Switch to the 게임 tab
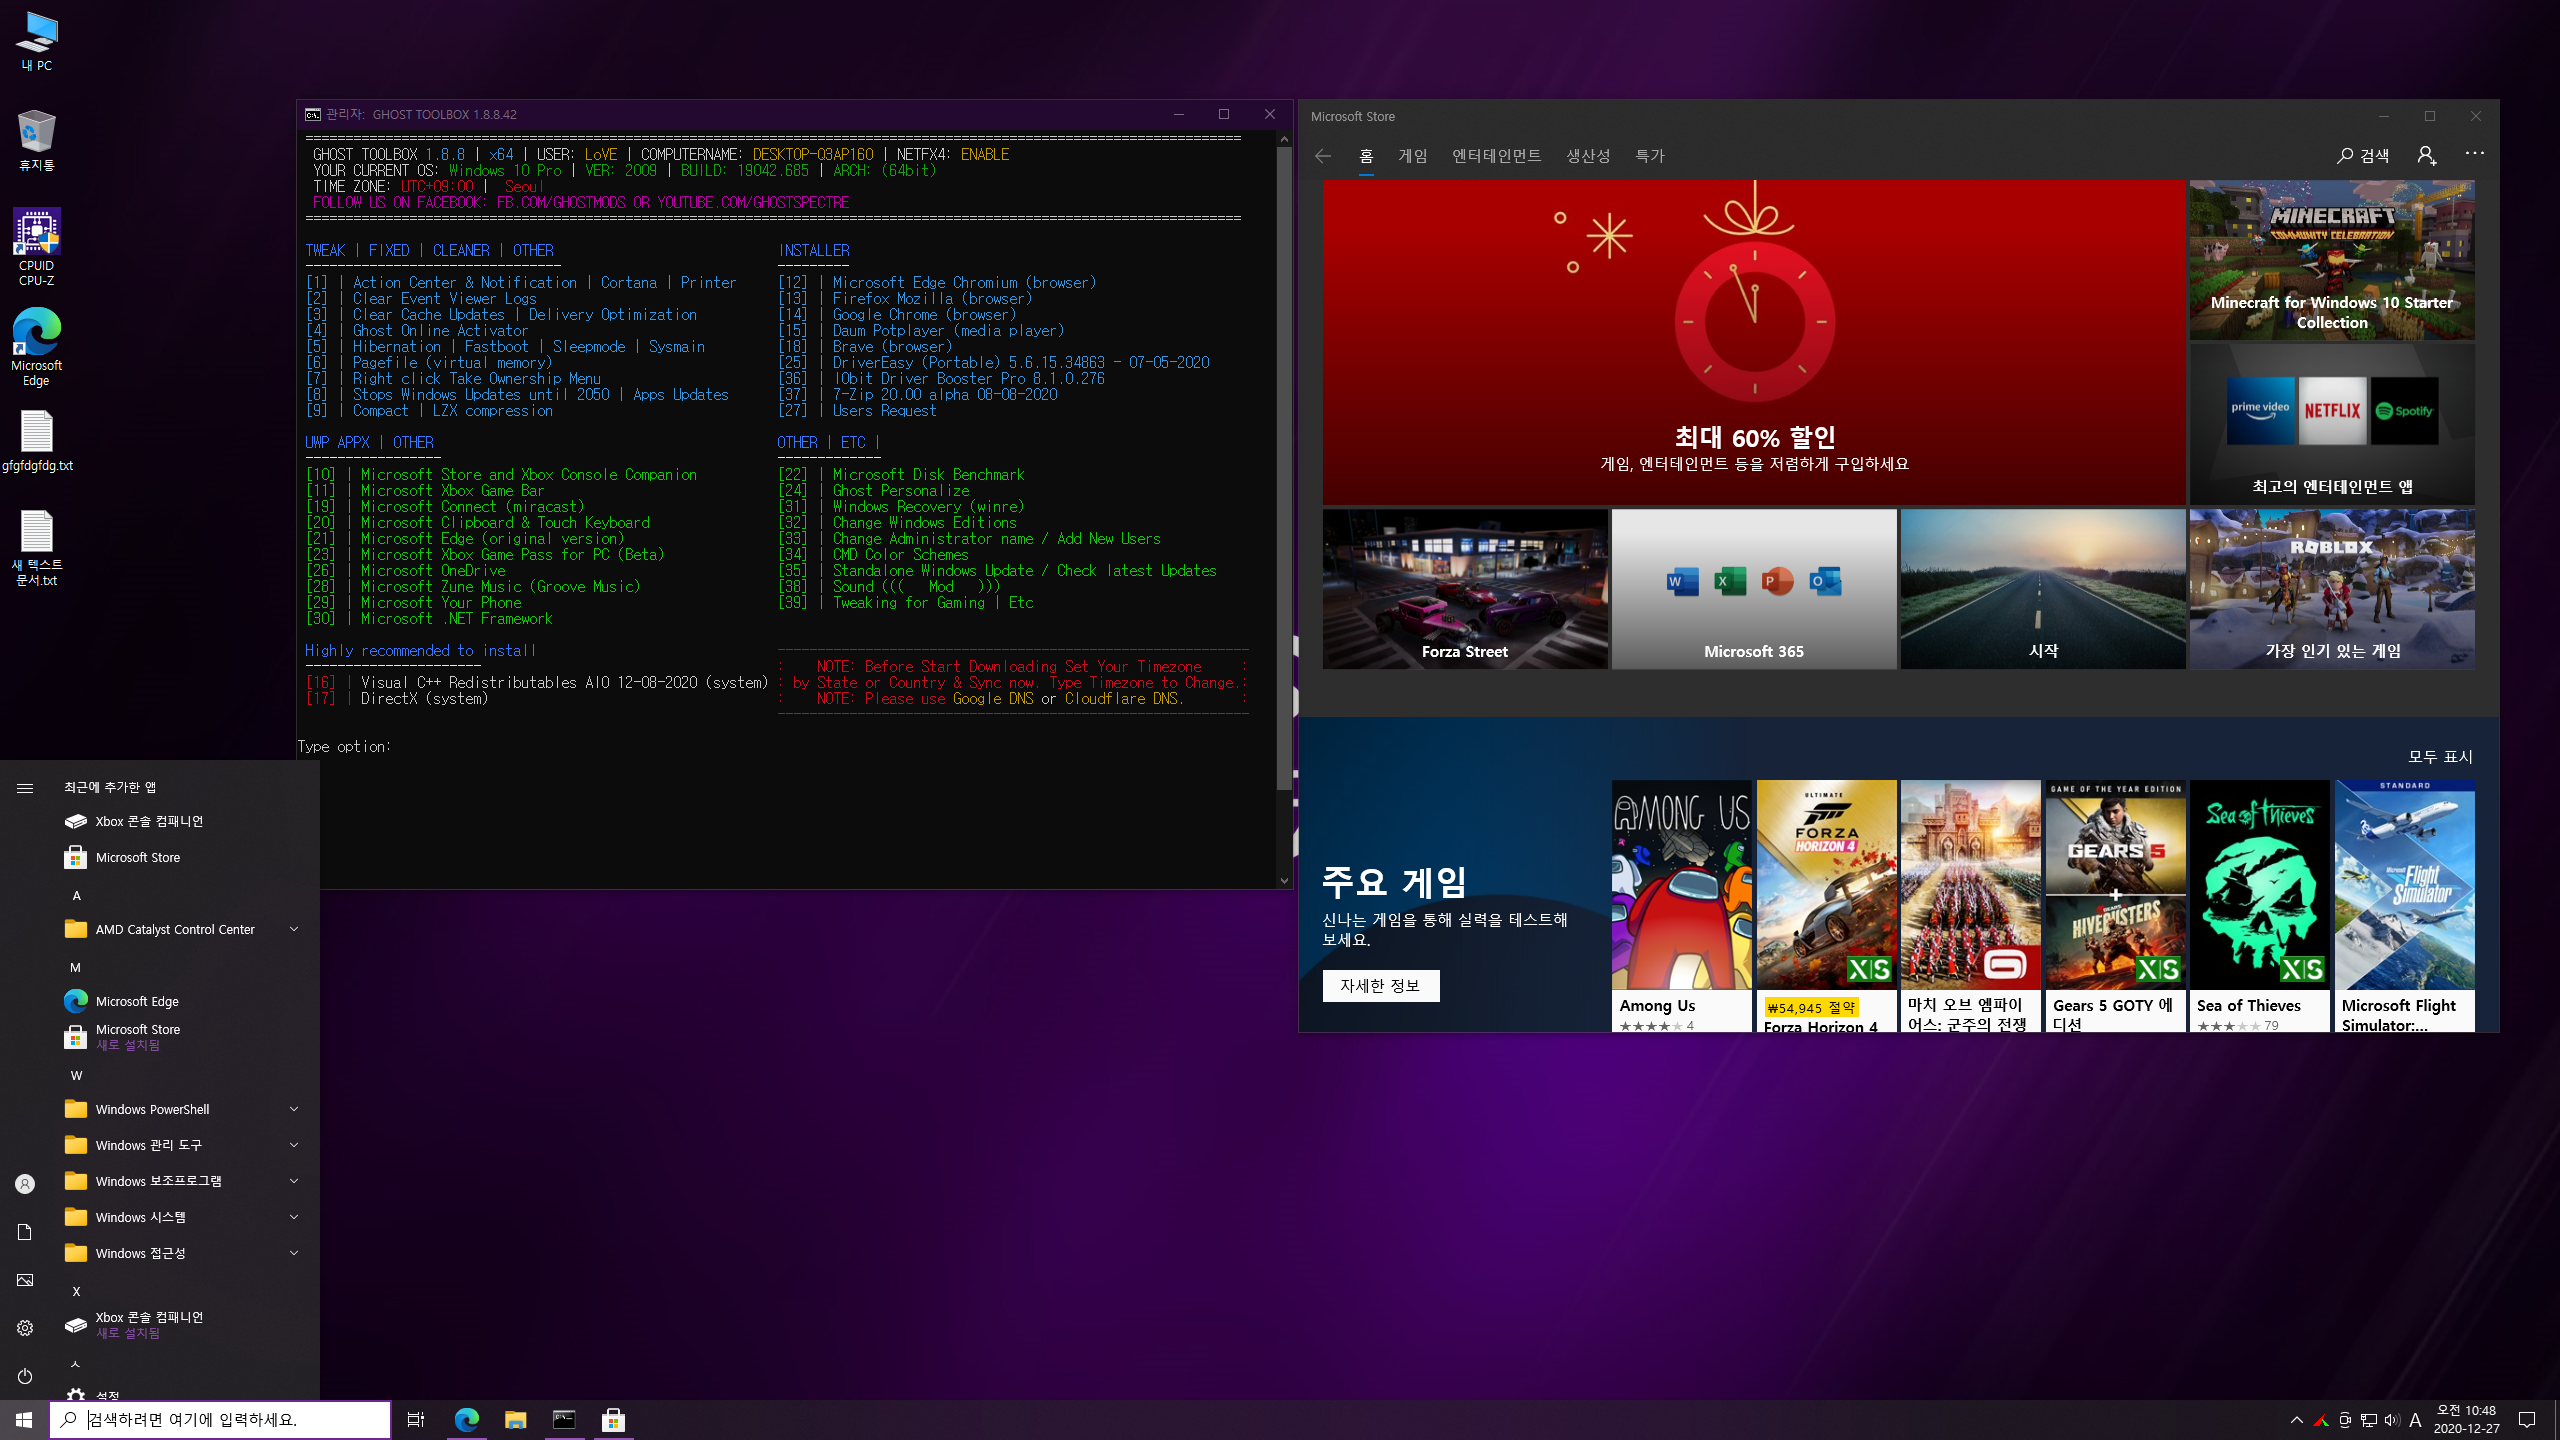The width and height of the screenshot is (2560, 1440). pyautogui.click(x=1412, y=156)
